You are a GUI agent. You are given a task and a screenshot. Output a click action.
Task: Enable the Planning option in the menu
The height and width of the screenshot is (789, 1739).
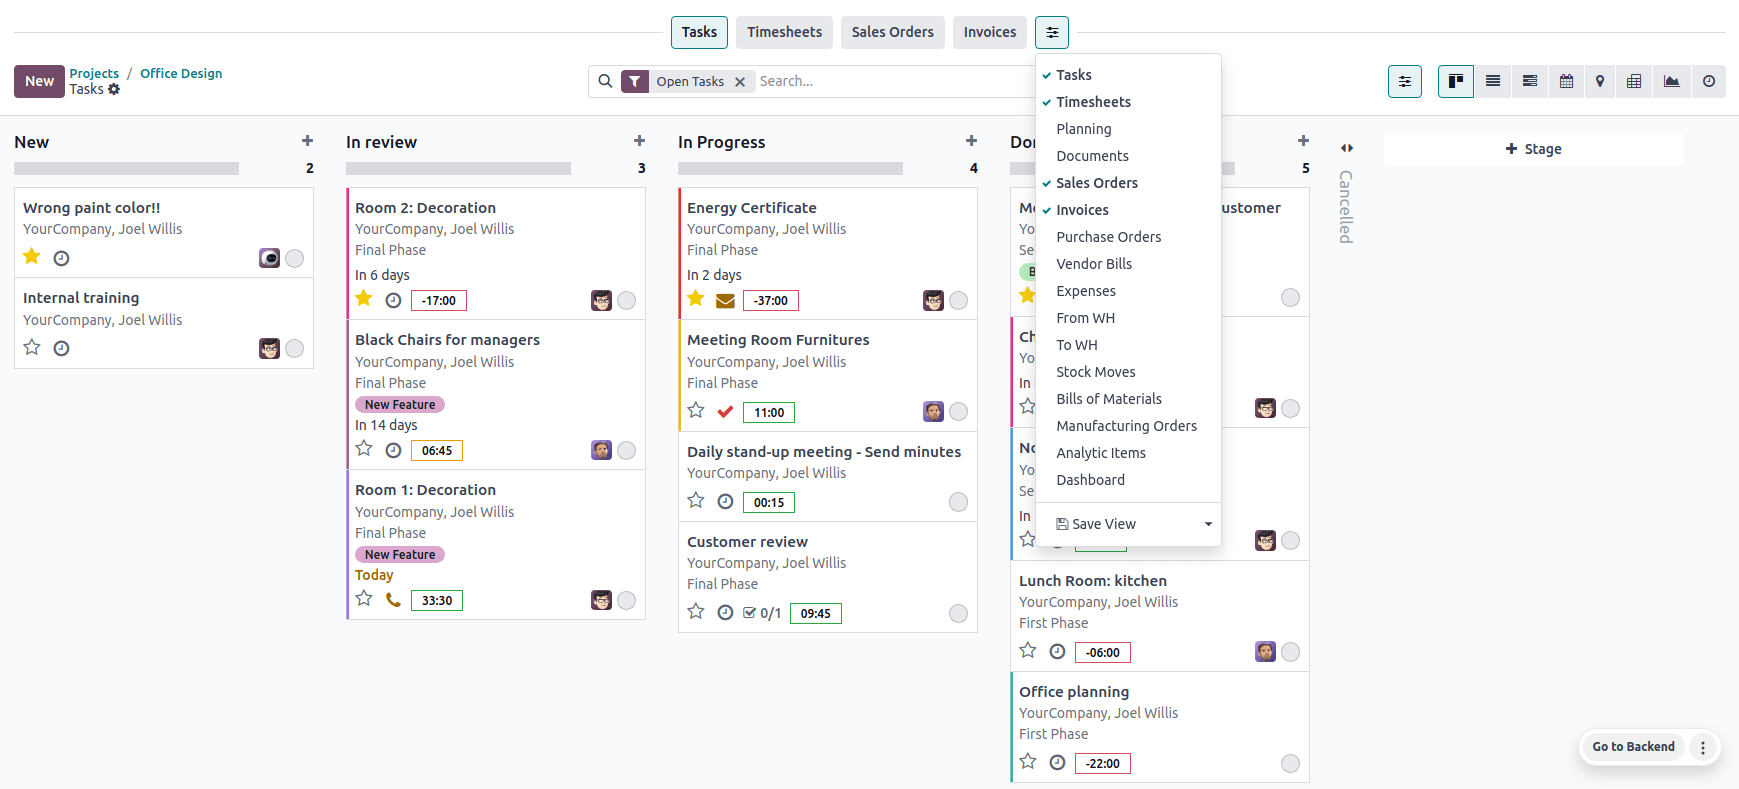pos(1083,129)
